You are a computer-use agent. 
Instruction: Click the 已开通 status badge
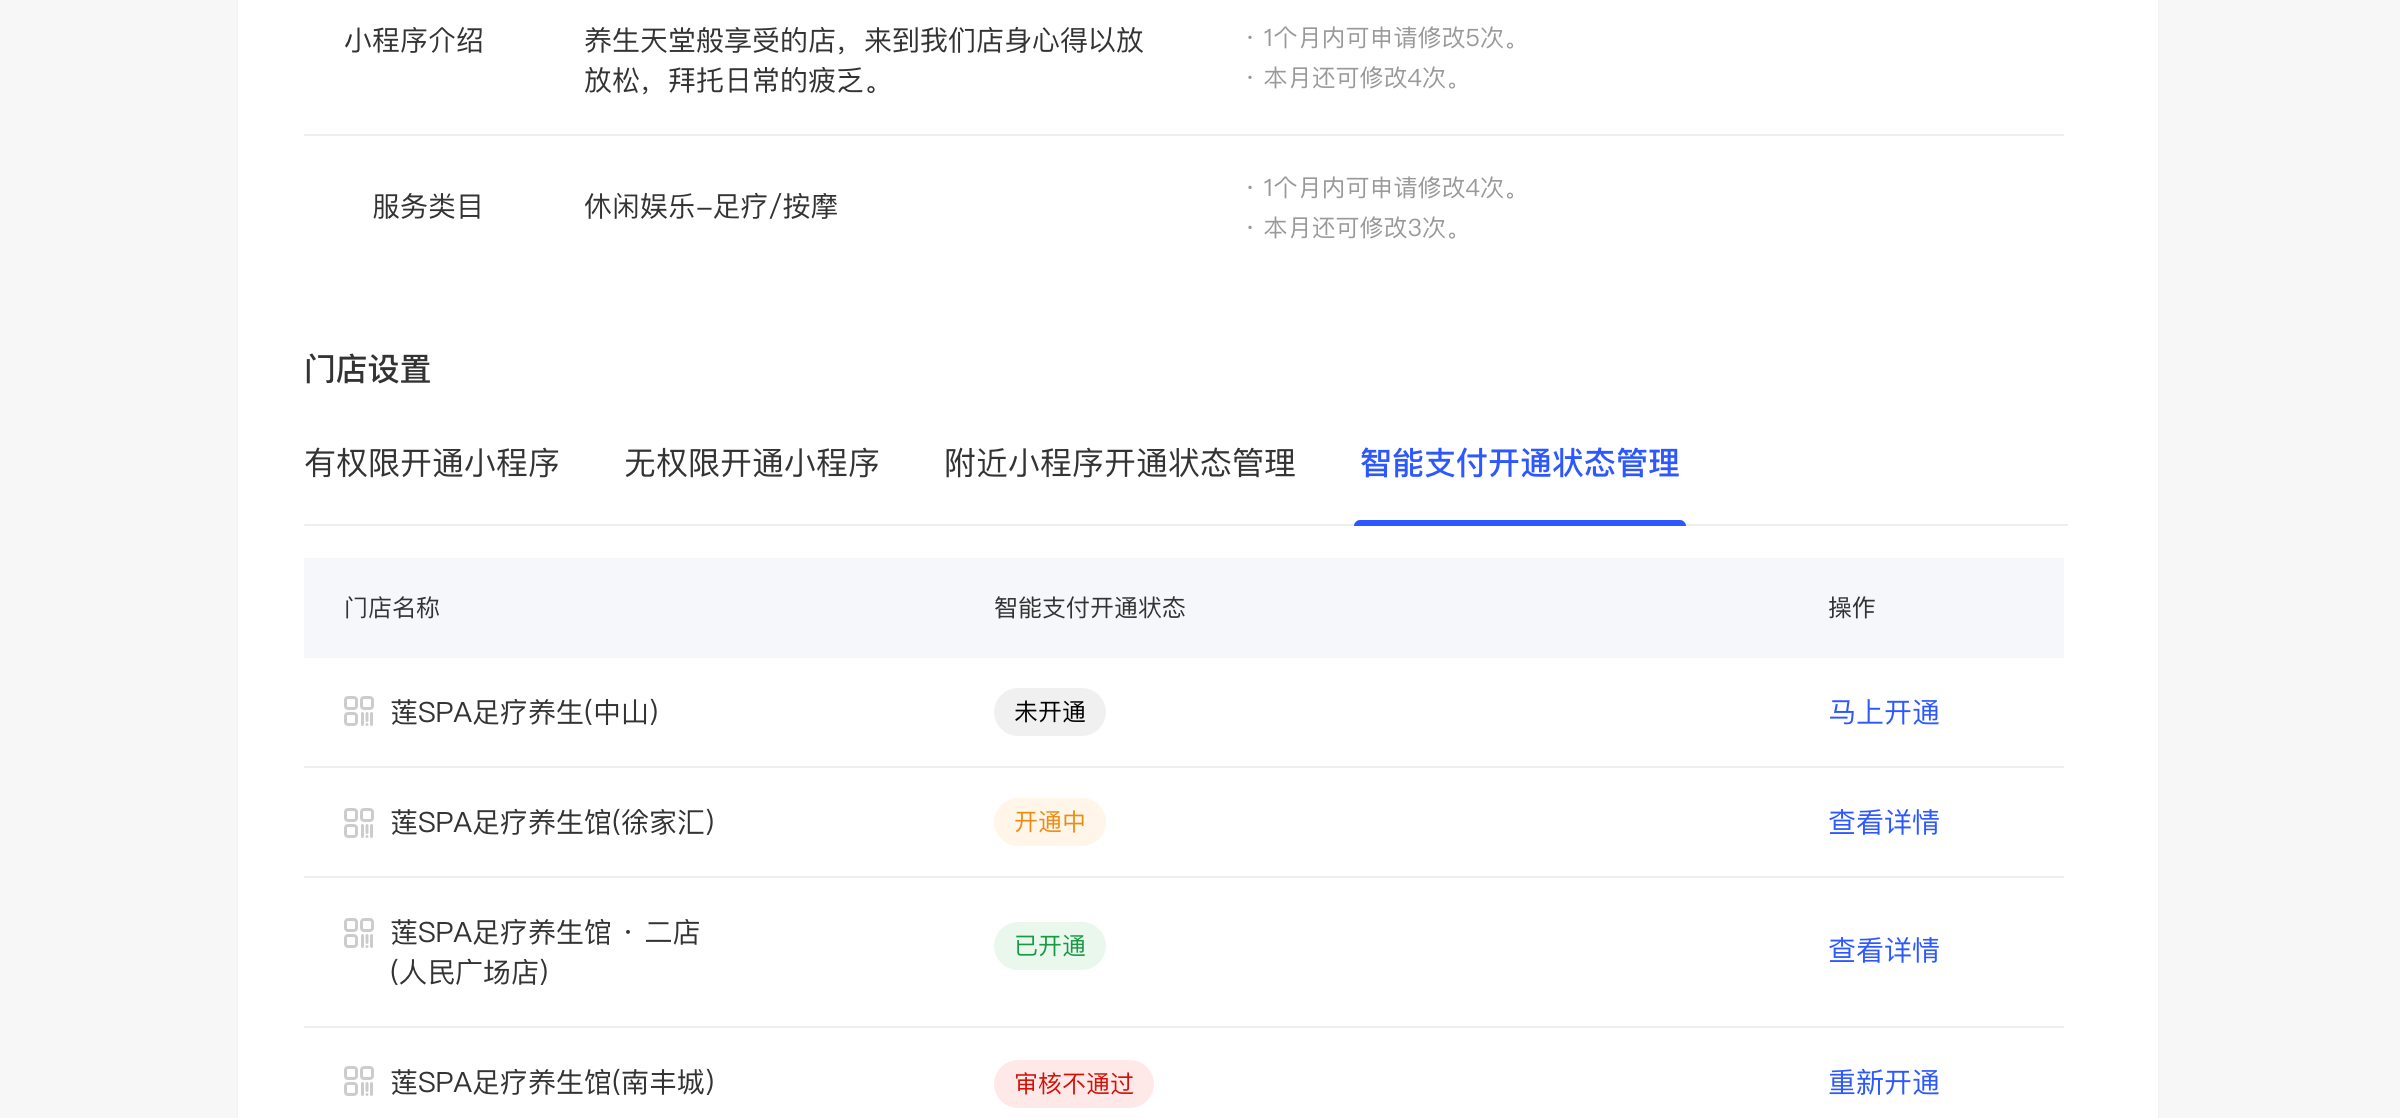(1049, 946)
